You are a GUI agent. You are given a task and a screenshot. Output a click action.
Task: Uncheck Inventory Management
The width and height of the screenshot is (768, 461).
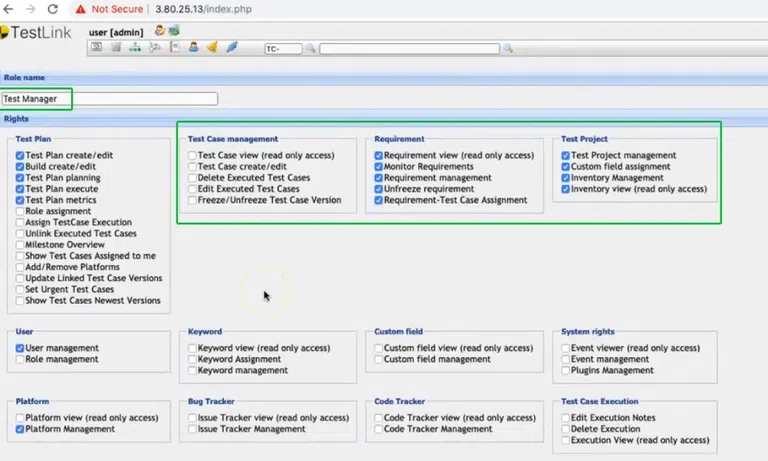click(565, 178)
